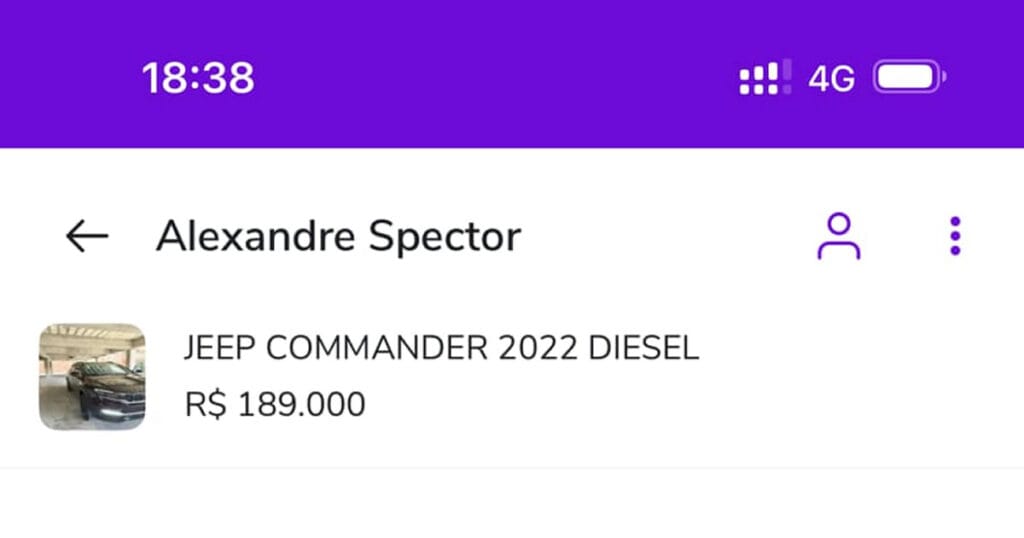Open the JEEP COMMANDER 2022 DIESEL listing title
The height and width of the screenshot is (538, 1024).
click(x=441, y=348)
